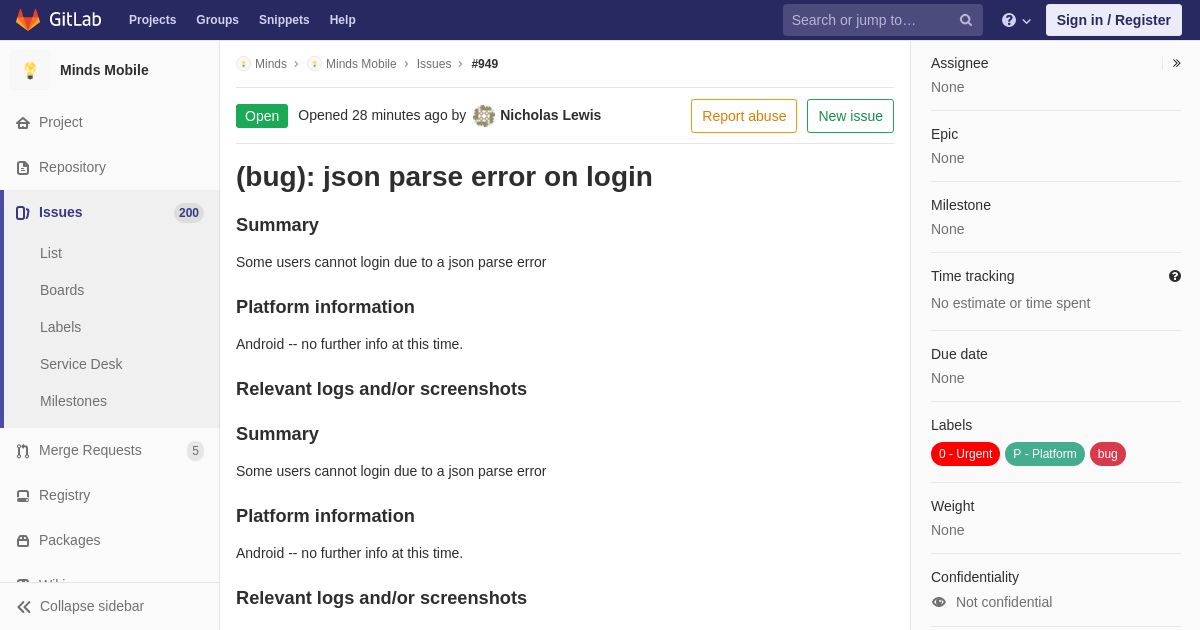Click the Issues breadcrumb link
The height and width of the screenshot is (630, 1200).
point(434,64)
